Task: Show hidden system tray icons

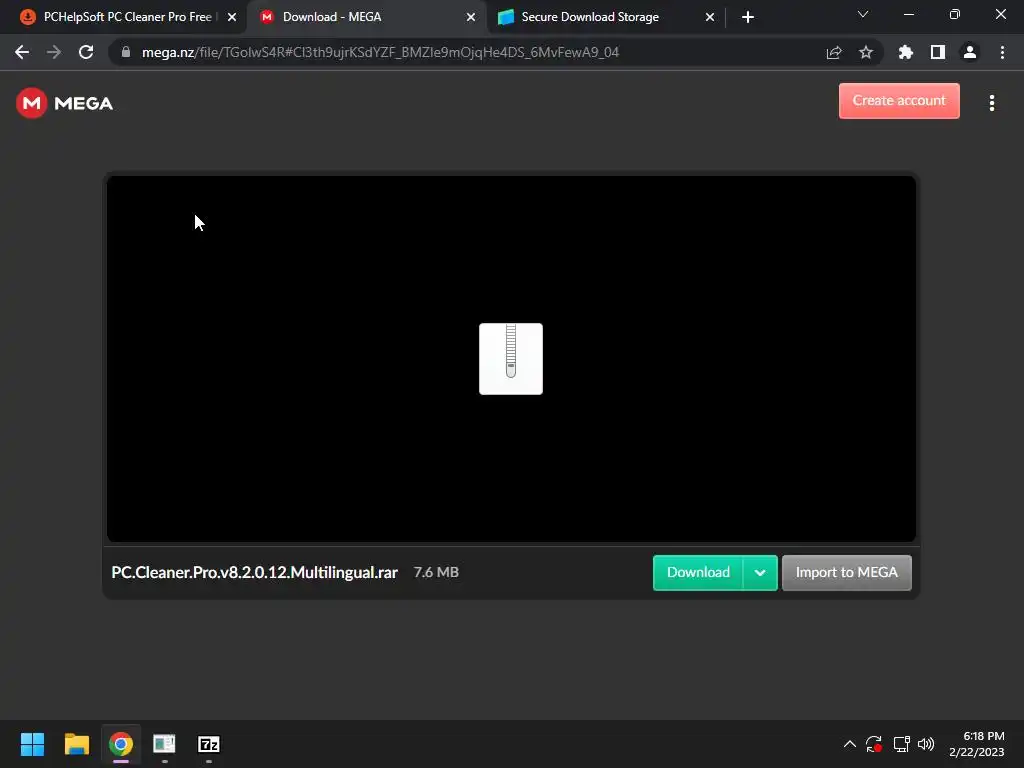Action: pos(850,744)
